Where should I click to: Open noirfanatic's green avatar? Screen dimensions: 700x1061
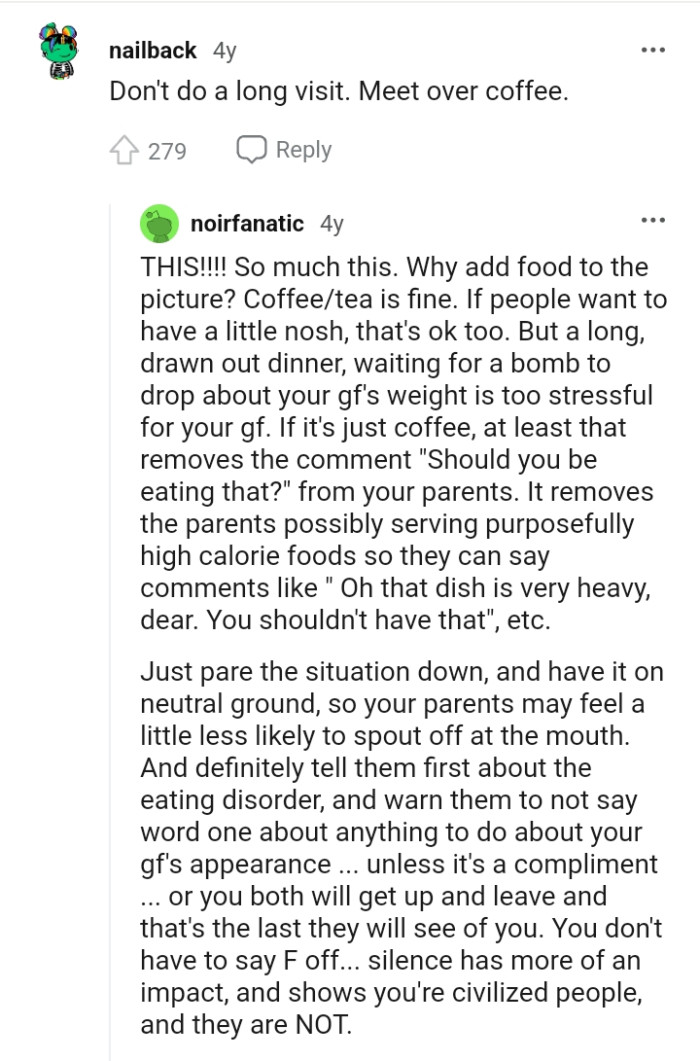[158, 224]
